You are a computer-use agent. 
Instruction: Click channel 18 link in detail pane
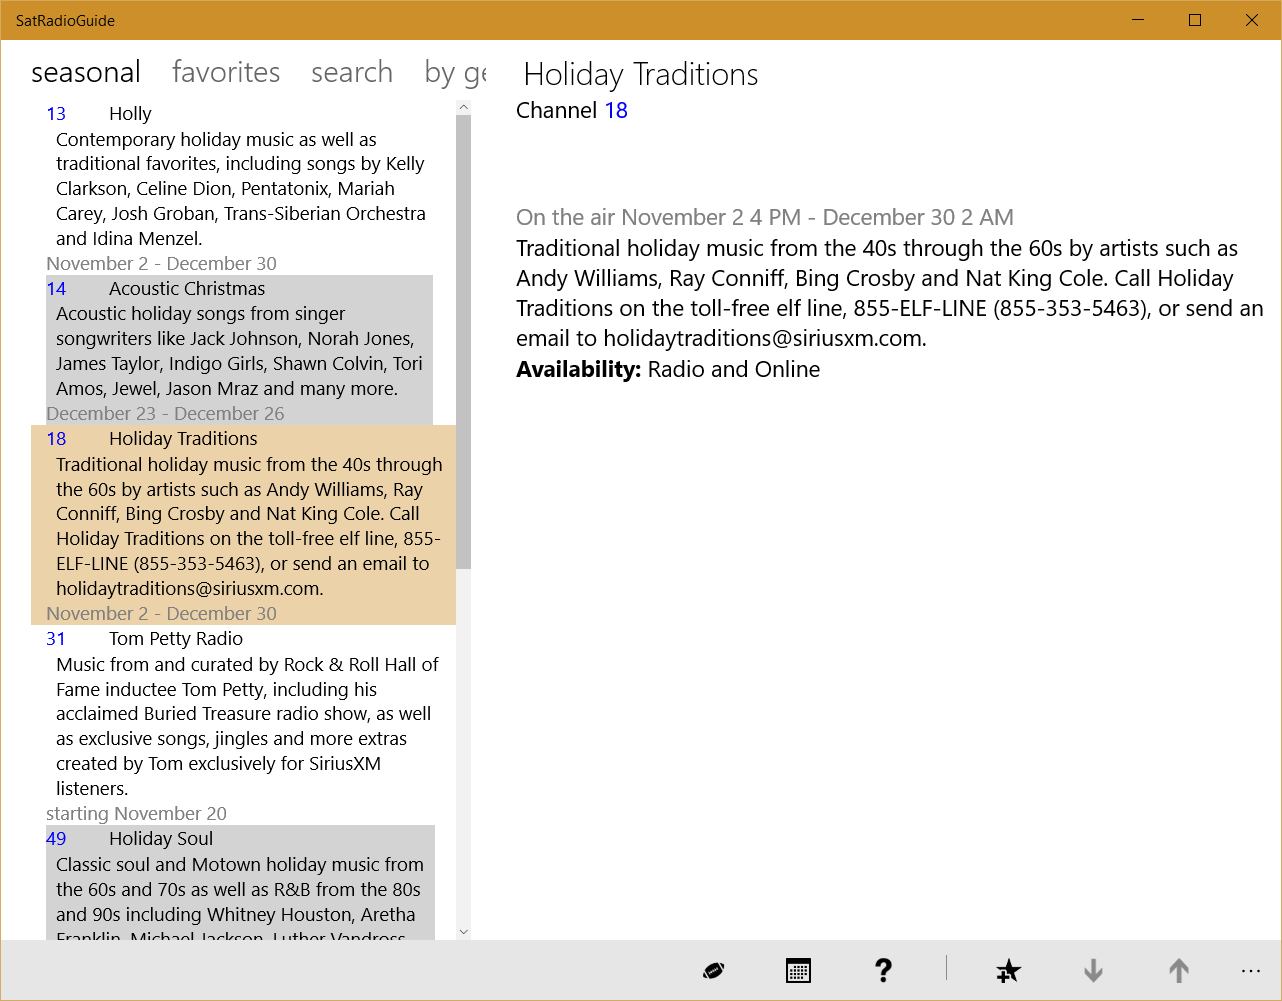[x=616, y=111]
